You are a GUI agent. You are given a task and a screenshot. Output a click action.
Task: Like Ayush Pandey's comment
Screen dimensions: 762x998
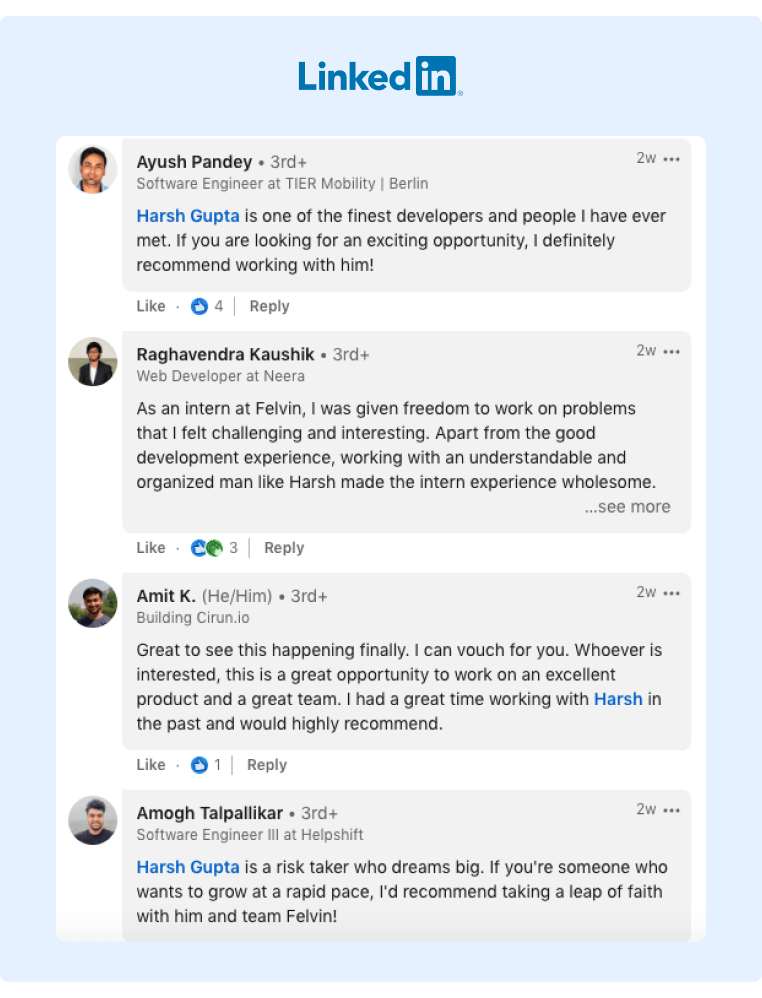click(x=151, y=307)
